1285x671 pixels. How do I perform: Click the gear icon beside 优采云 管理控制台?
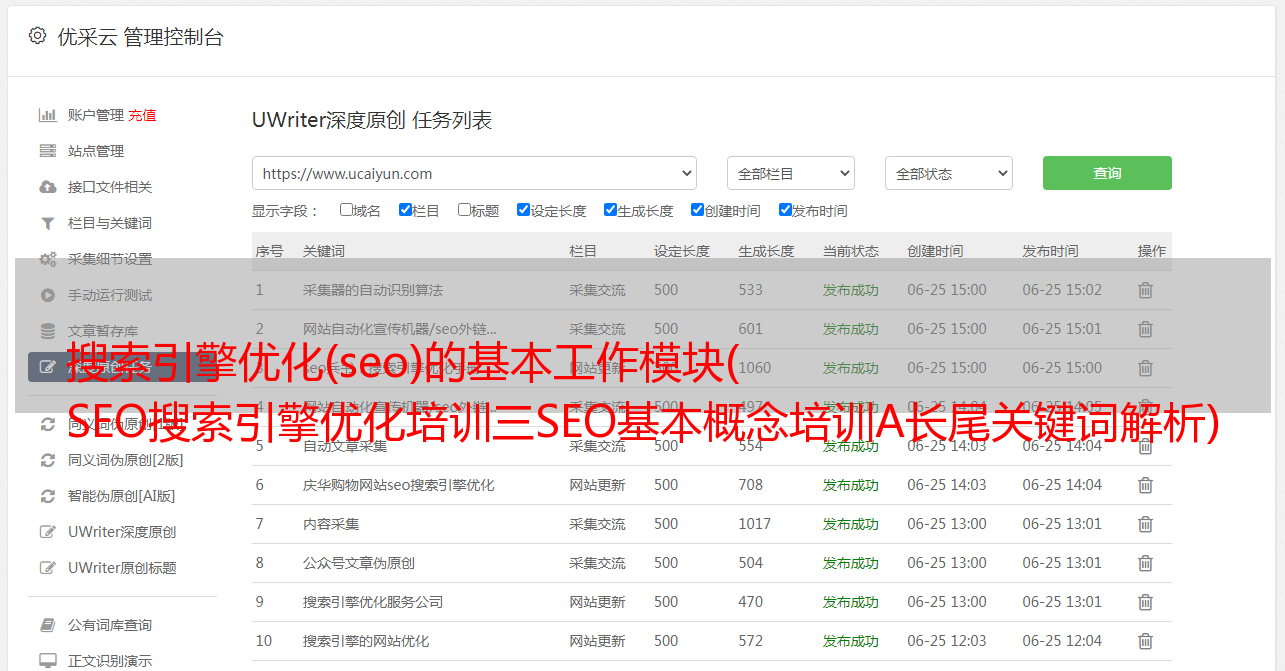click(37, 36)
